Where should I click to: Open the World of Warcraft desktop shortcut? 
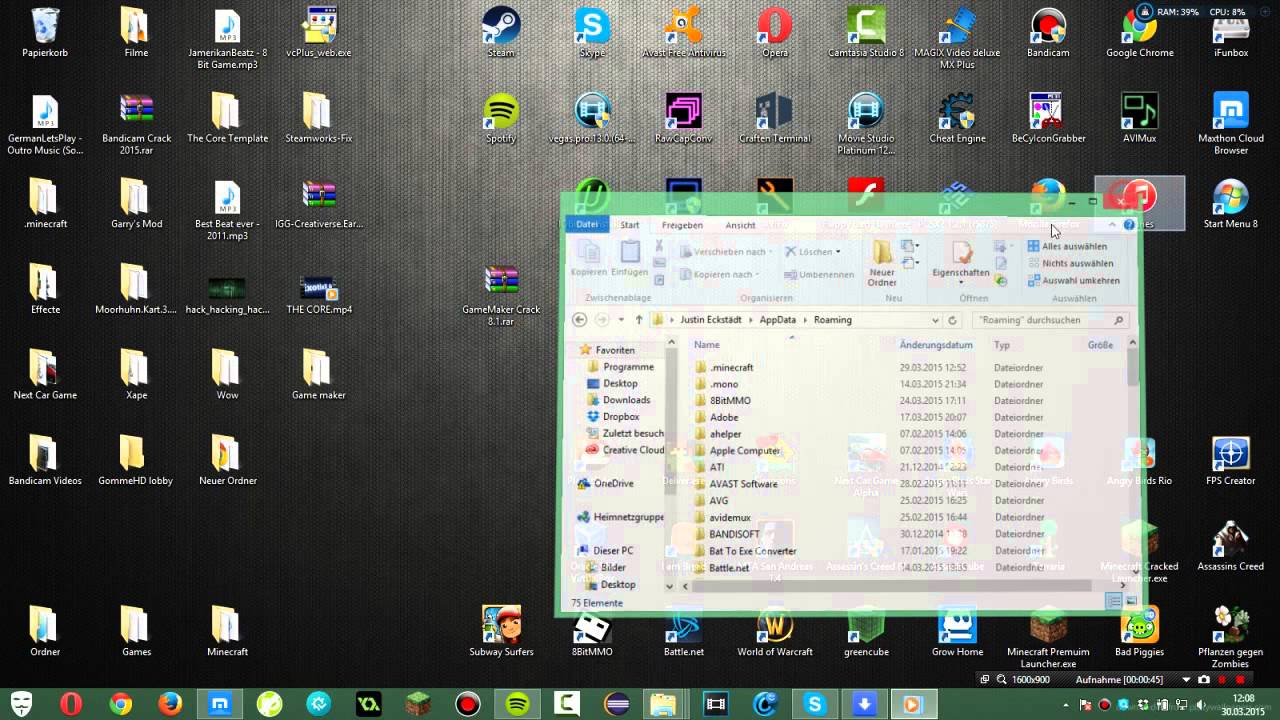[775, 630]
